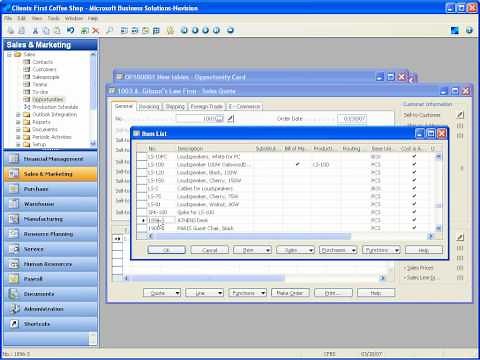Screen dimensions: 480x360
Task: Select the SPK-100 row number cell
Action: [x=161, y=212]
